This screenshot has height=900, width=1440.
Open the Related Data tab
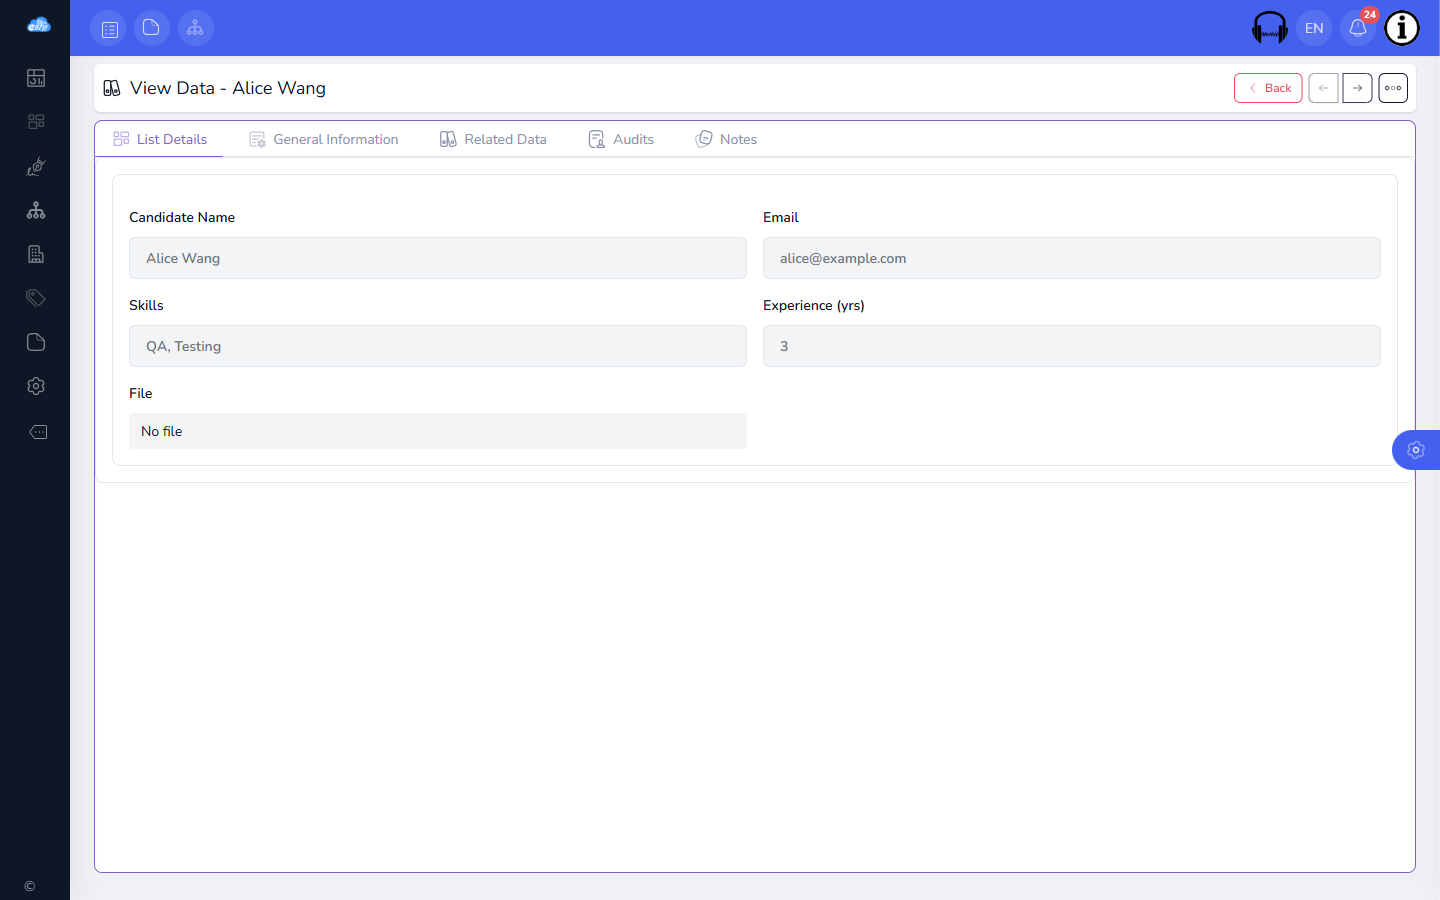(493, 139)
